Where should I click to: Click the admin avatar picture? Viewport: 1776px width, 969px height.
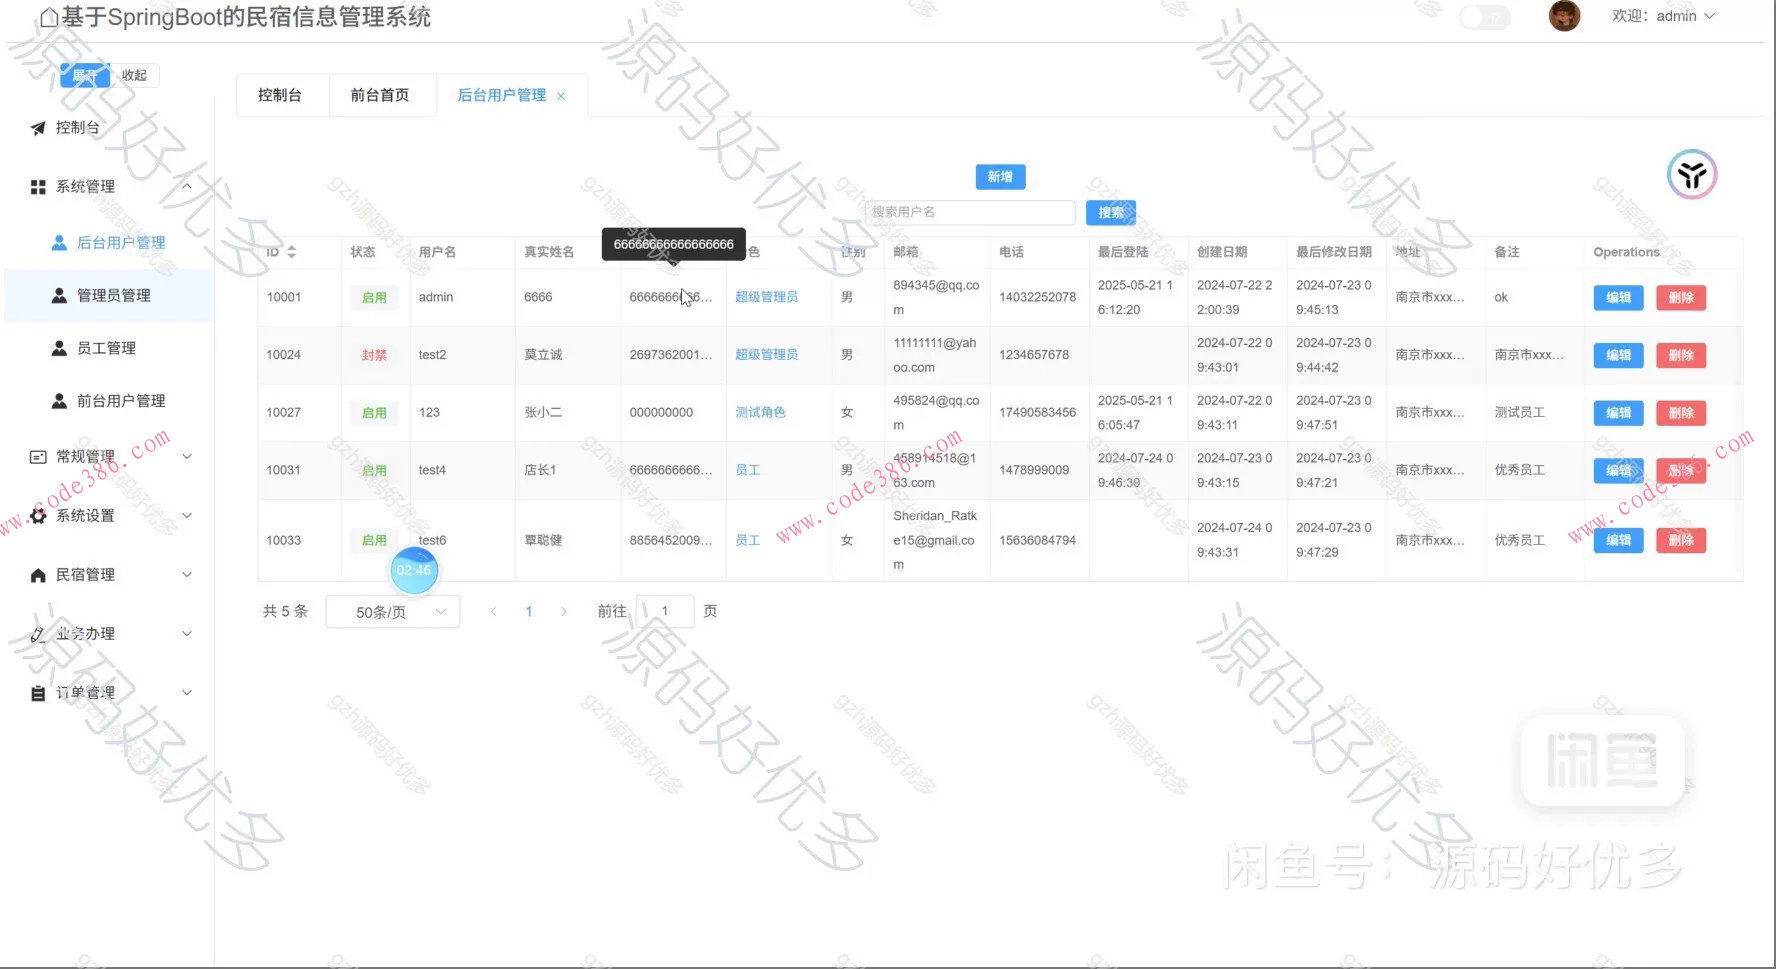(1564, 16)
